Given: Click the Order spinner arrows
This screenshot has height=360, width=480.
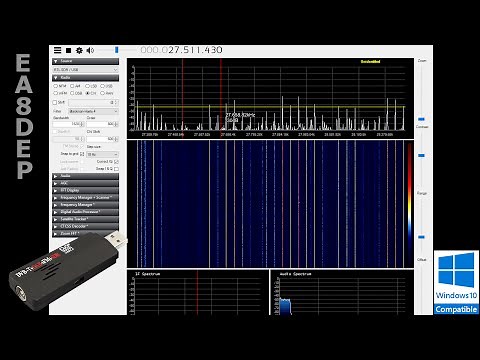Looking at the screenshot, I should (x=116, y=124).
